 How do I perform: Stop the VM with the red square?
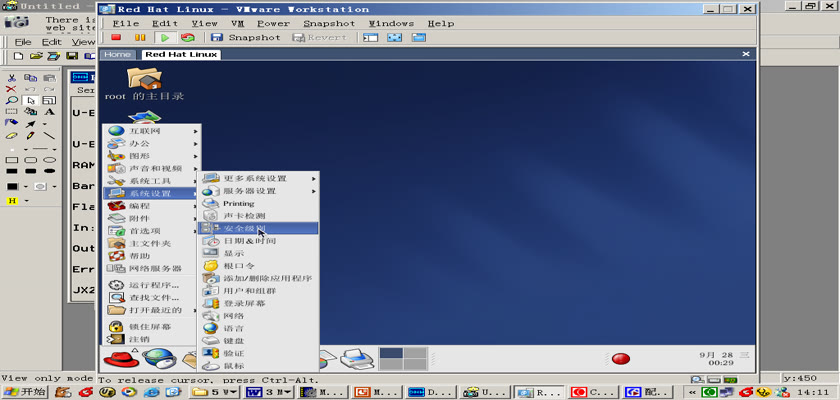(116, 37)
